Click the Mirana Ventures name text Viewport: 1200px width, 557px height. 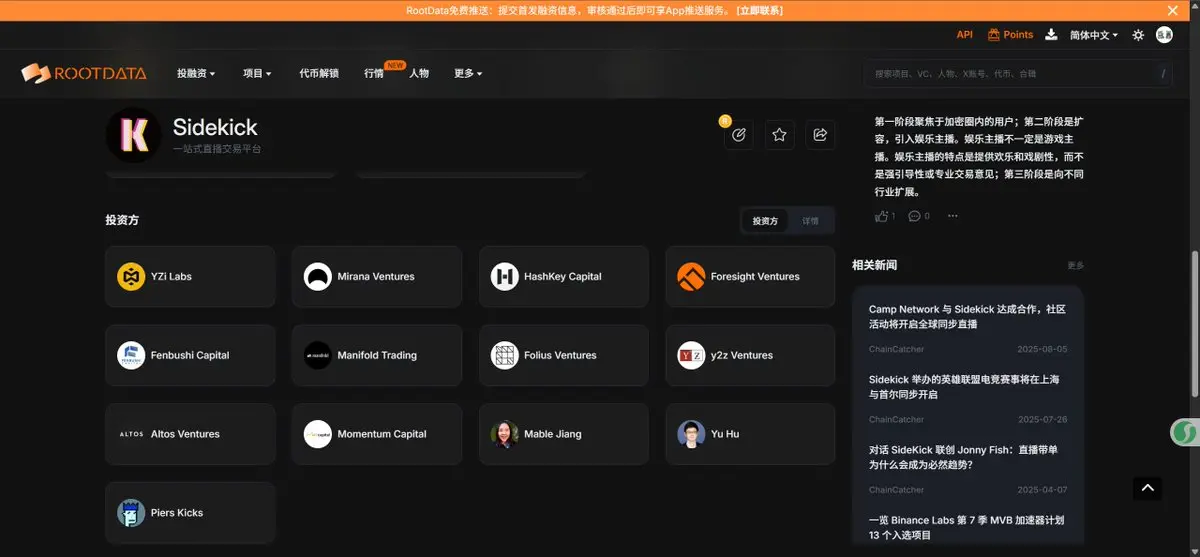pyautogui.click(x=376, y=277)
